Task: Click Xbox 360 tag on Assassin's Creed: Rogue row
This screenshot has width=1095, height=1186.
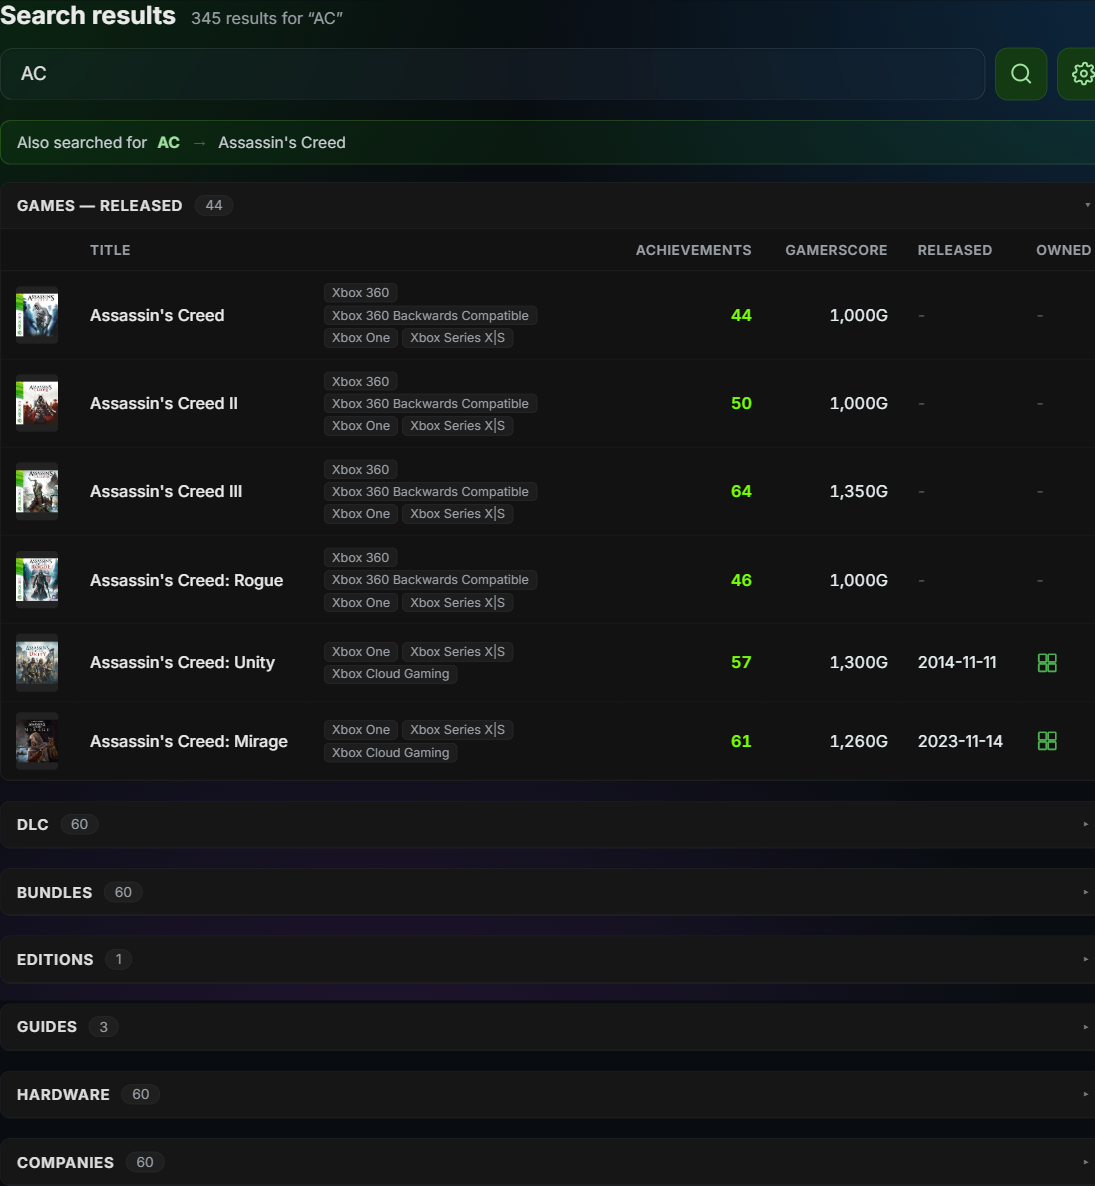Action: [x=361, y=558]
